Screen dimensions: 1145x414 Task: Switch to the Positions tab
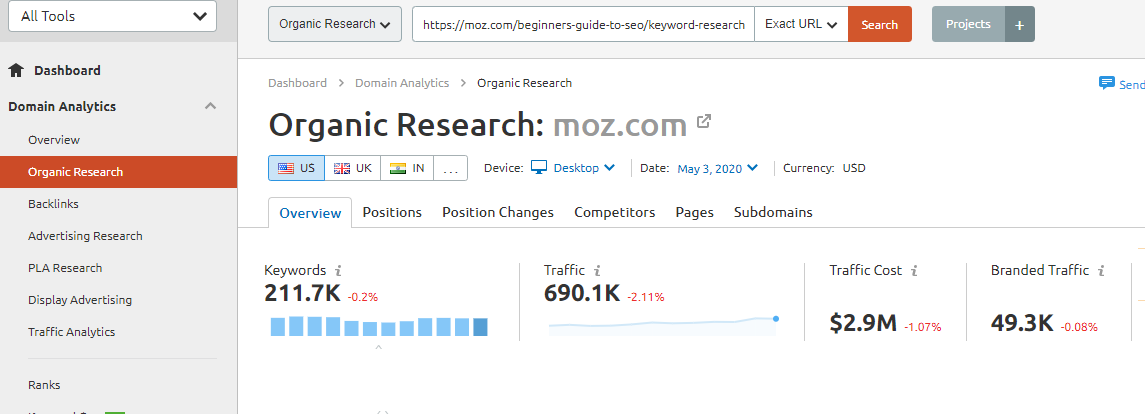click(392, 212)
